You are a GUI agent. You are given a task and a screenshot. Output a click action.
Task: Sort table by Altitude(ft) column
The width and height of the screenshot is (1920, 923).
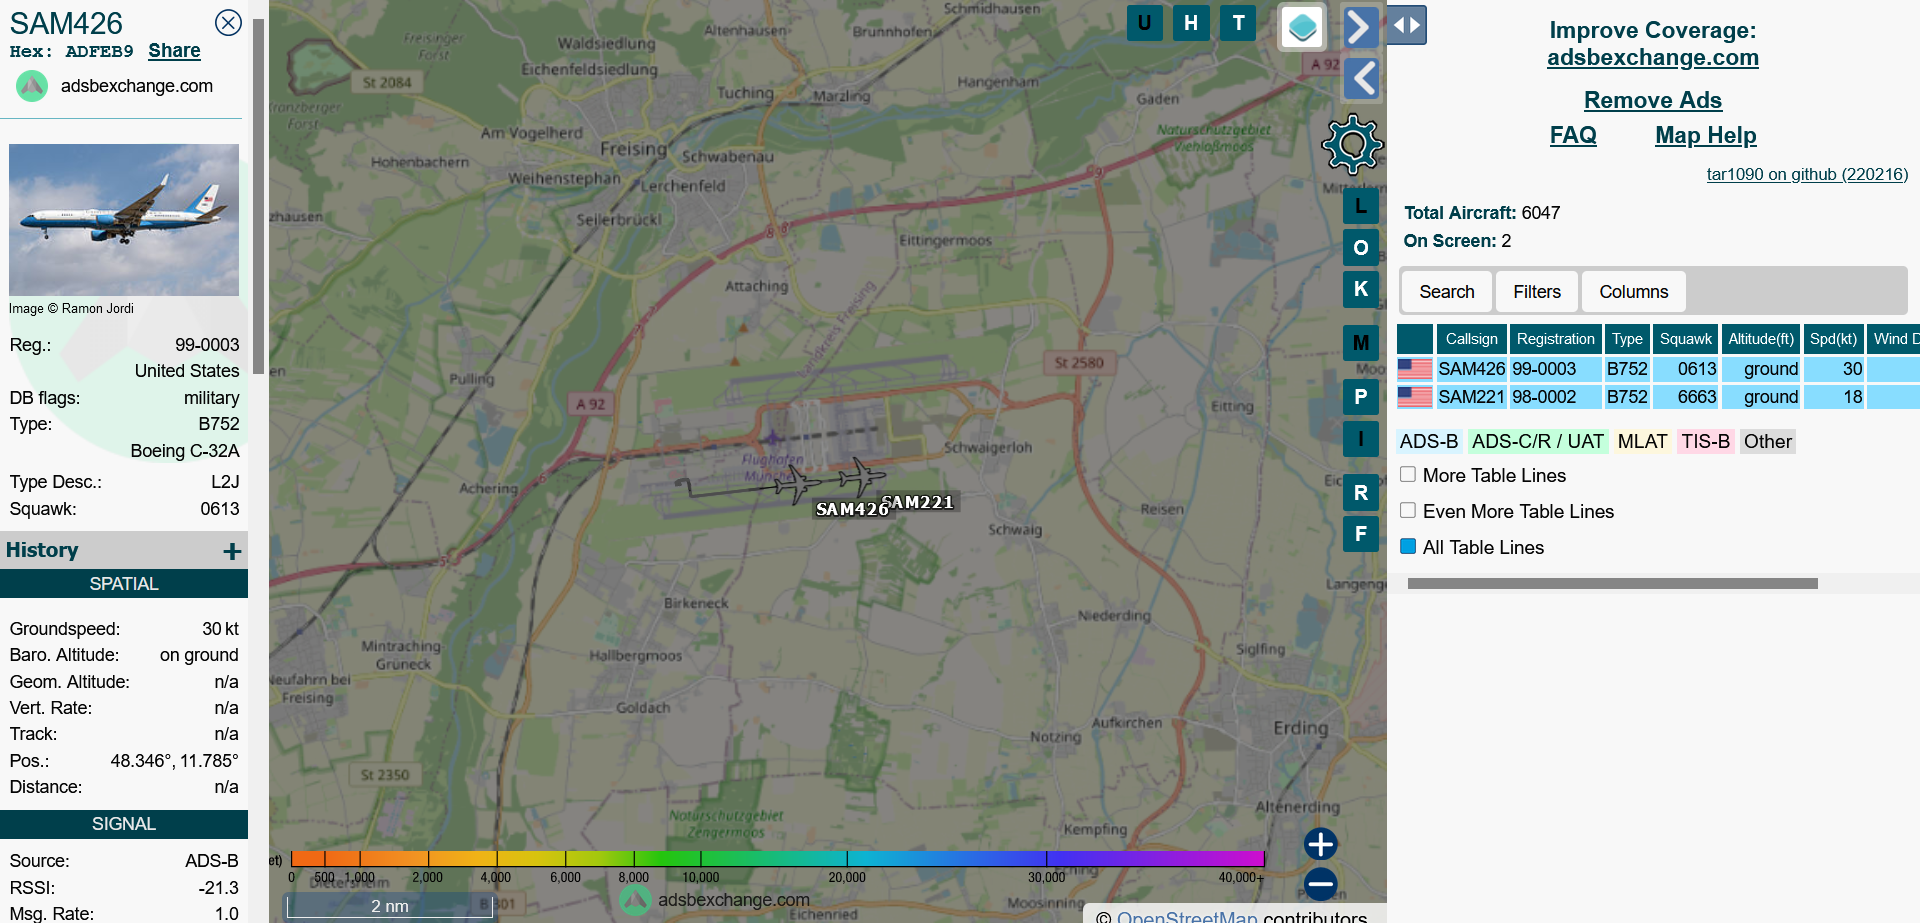click(1760, 339)
